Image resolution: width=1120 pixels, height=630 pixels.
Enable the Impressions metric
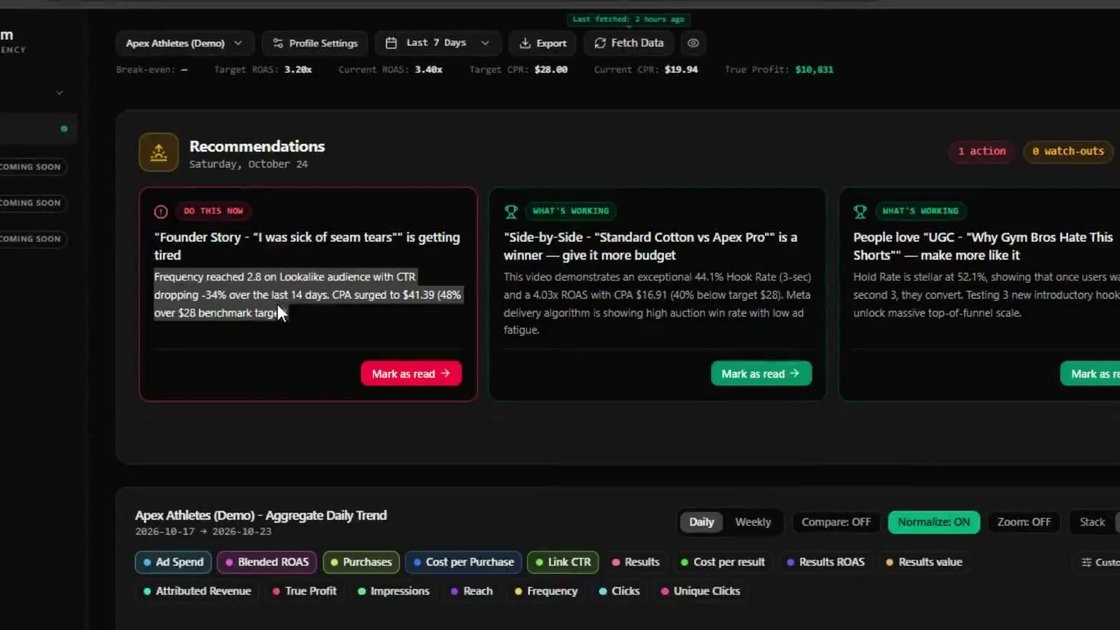click(x=393, y=591)
